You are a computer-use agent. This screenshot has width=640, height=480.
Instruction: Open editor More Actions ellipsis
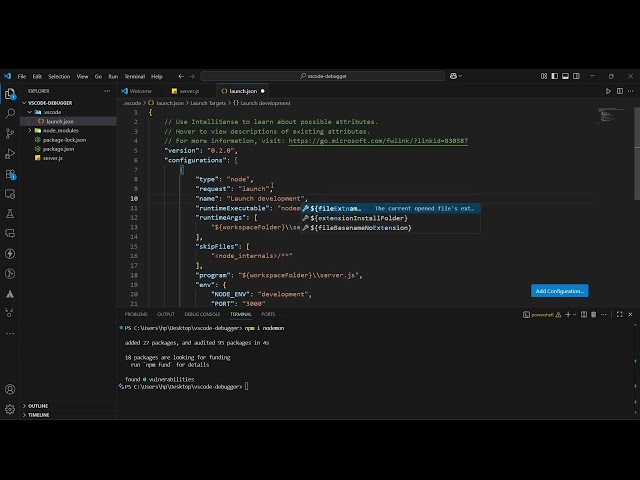tap(631, 91)
